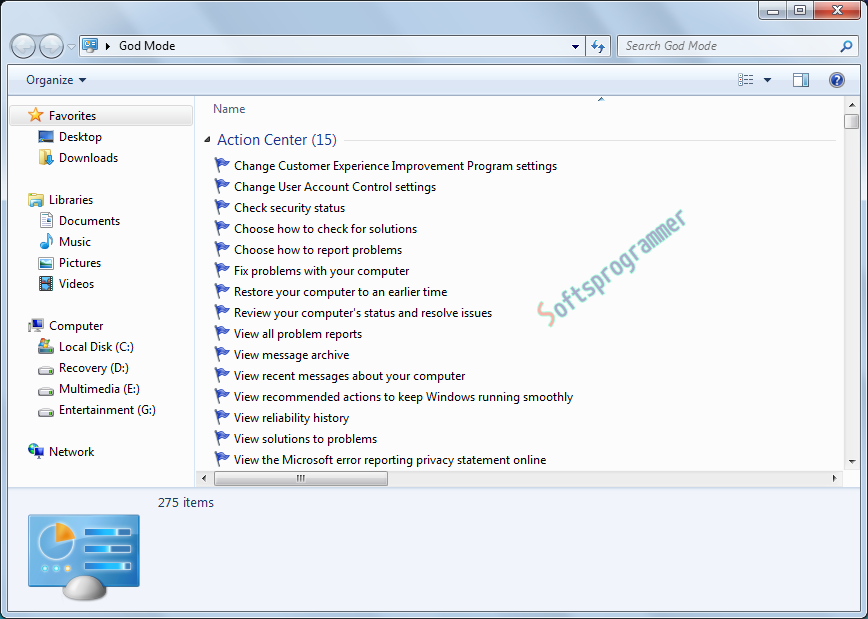Click View reliability history
Screen dimensions: 868x619
click(291, 417)
